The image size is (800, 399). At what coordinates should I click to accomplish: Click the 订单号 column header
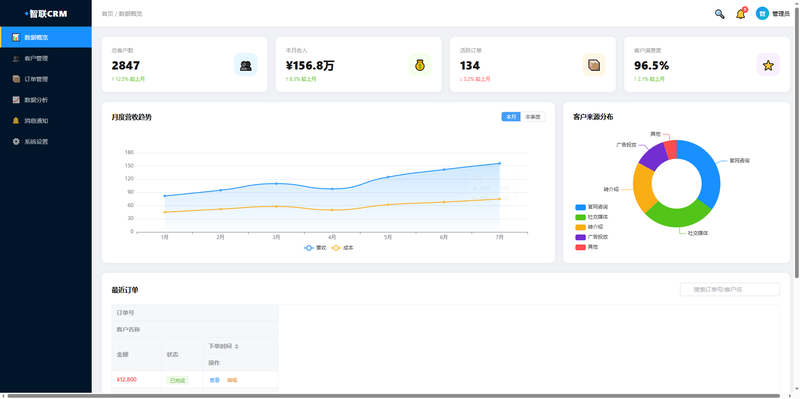[x=195, y=313]
